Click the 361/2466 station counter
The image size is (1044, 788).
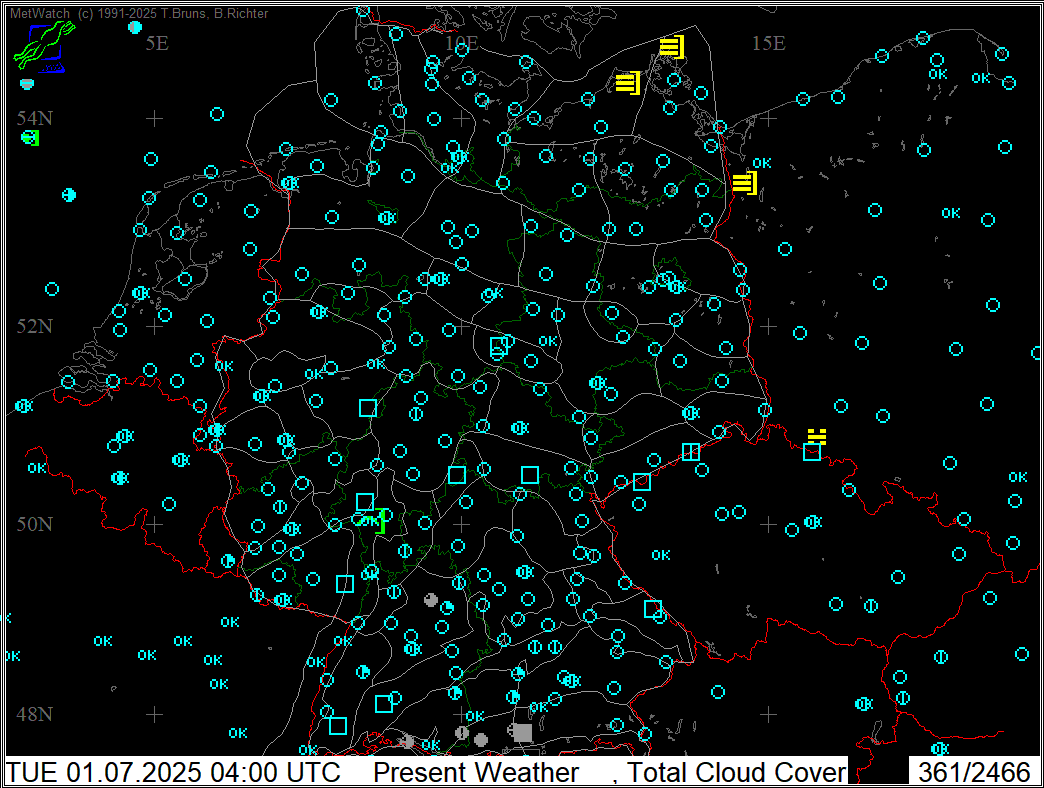coord(974,773)
